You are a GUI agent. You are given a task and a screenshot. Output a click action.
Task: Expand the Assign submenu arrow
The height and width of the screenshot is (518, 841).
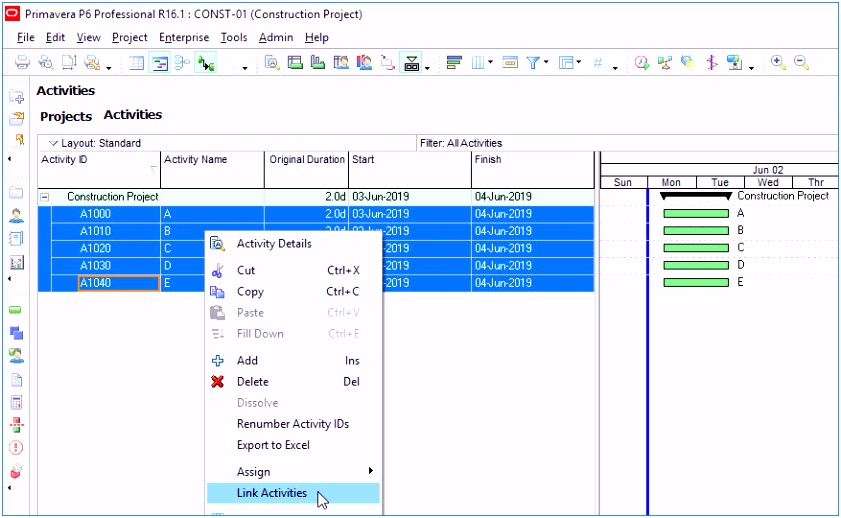(370, 471)
